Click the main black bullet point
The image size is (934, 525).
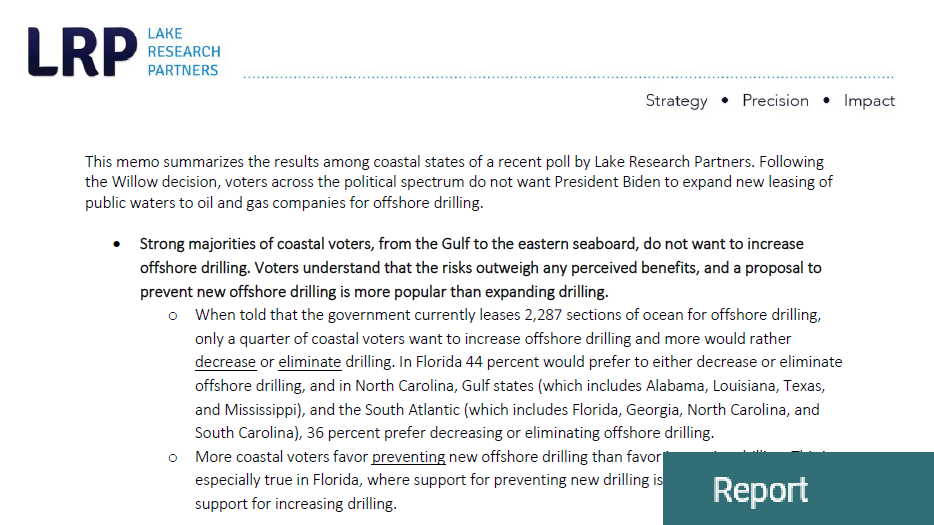click(x=117, y=244)
